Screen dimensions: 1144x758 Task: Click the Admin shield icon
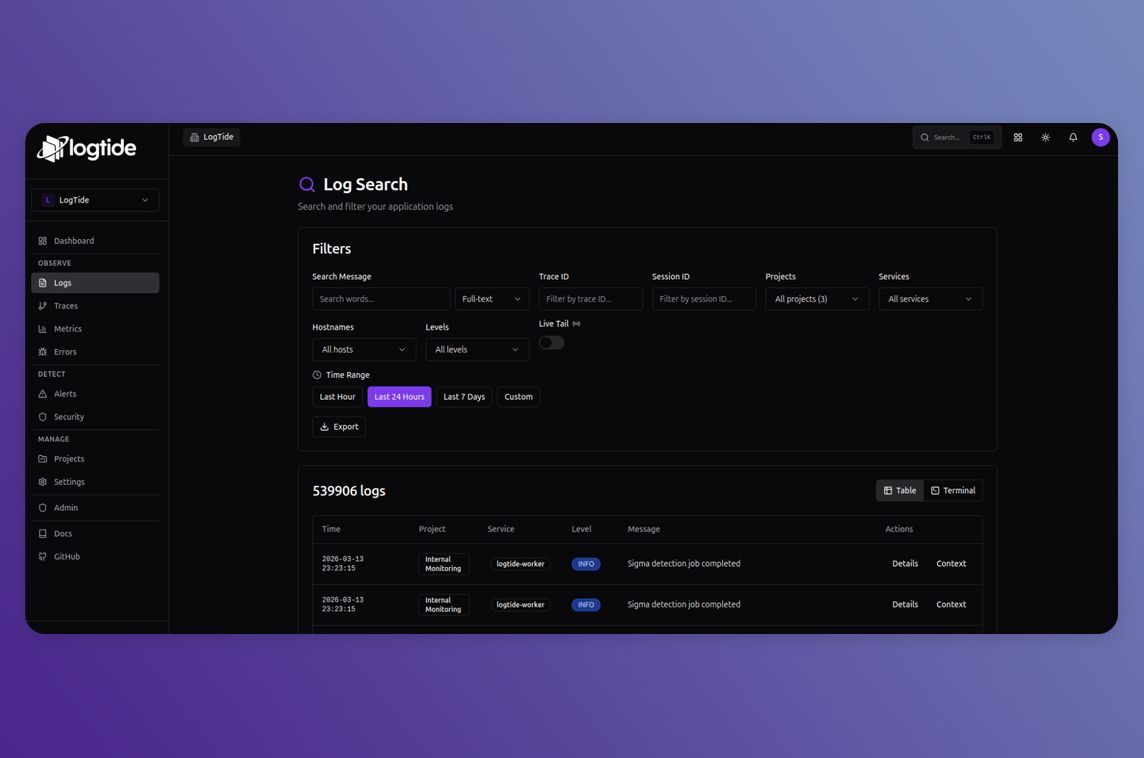42,508
